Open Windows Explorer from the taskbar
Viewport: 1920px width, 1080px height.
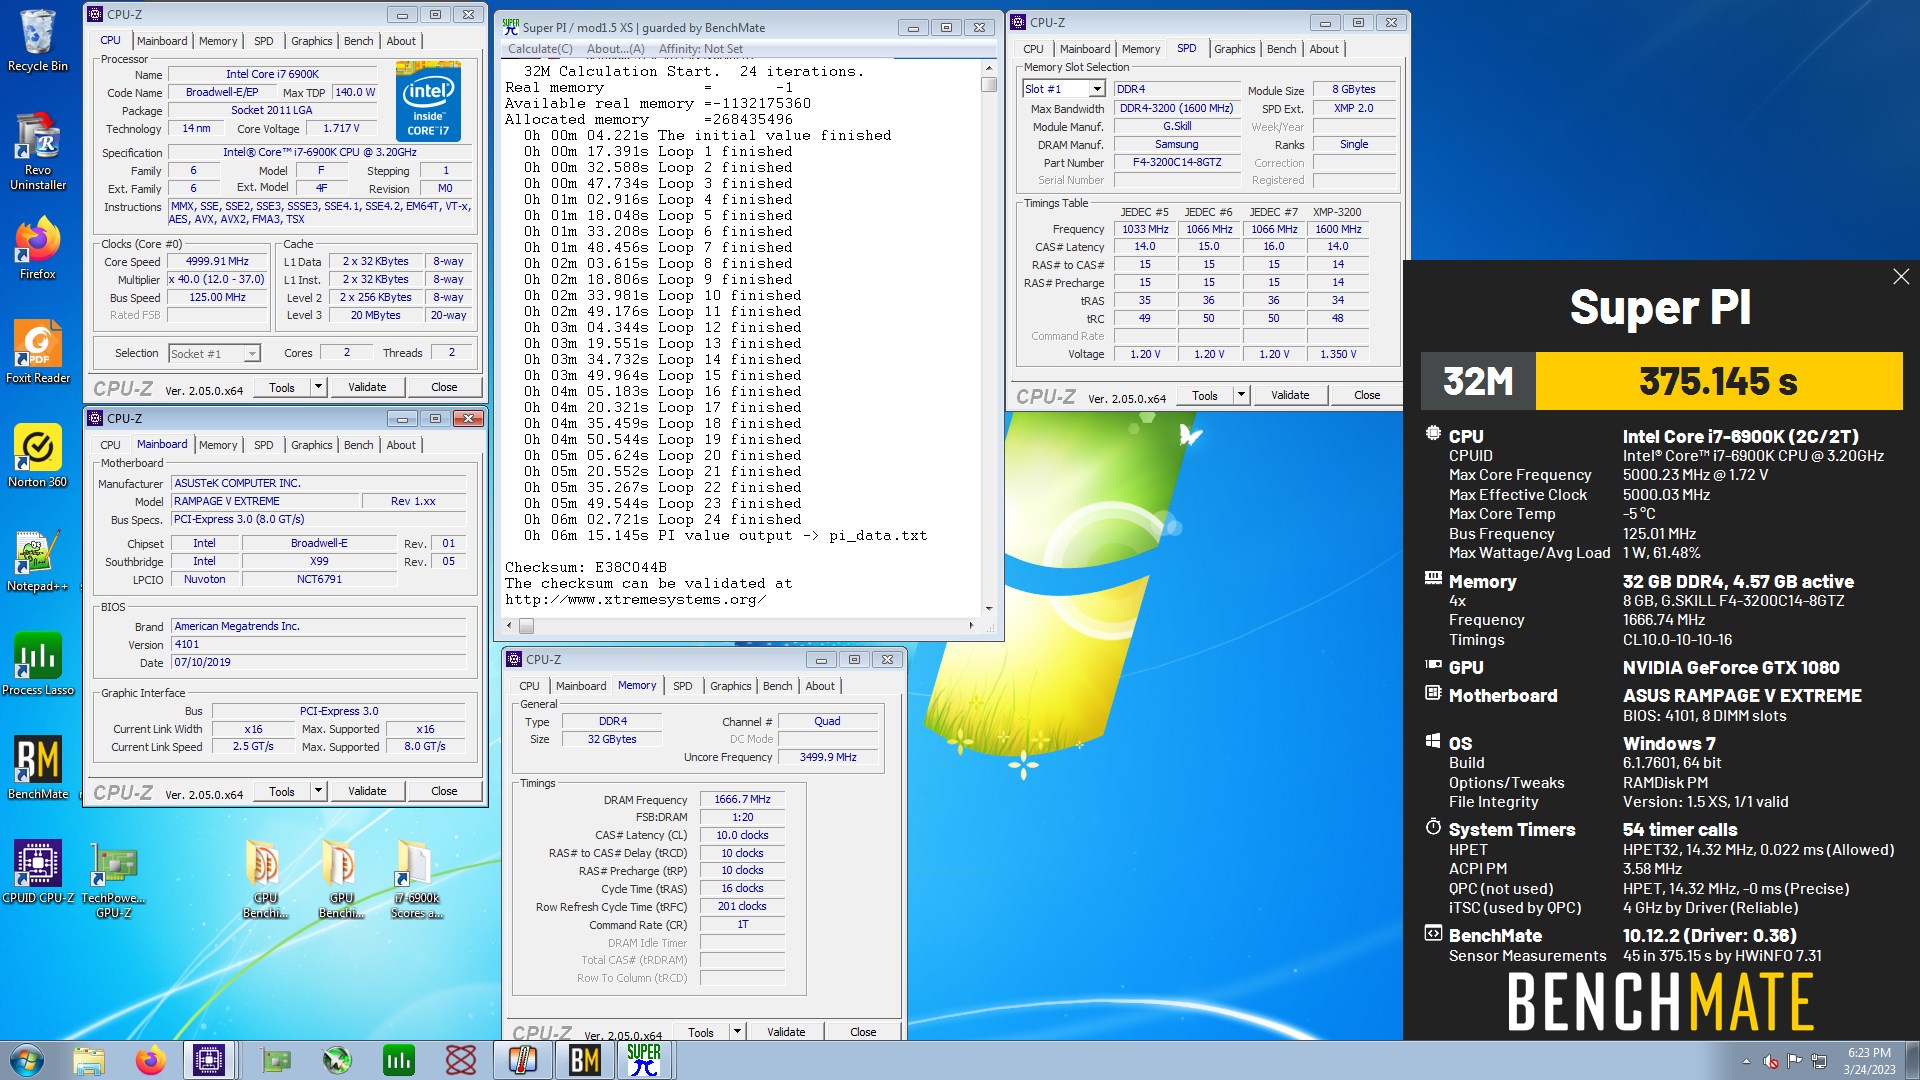(88, 1060)
